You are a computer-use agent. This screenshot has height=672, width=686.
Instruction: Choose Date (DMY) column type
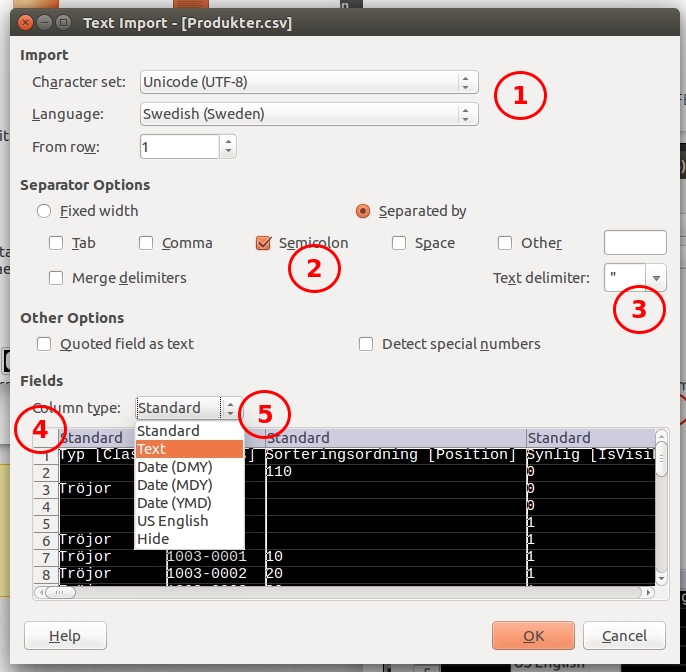tap(189, 467)
